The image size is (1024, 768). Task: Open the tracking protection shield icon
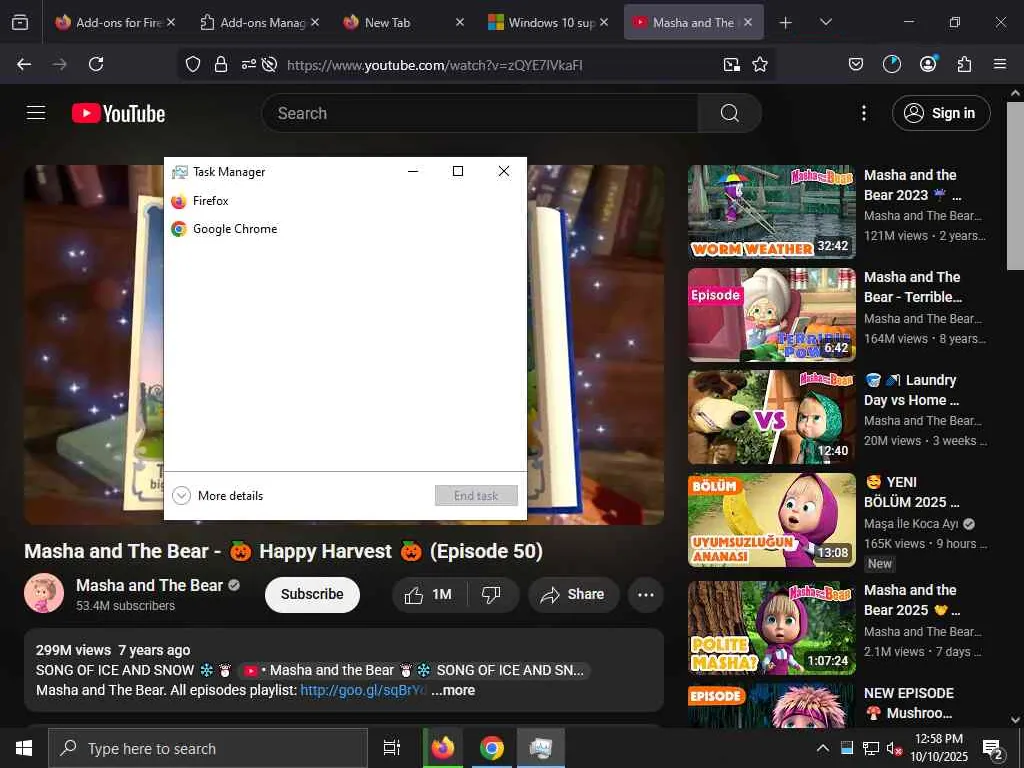[193, 64]
